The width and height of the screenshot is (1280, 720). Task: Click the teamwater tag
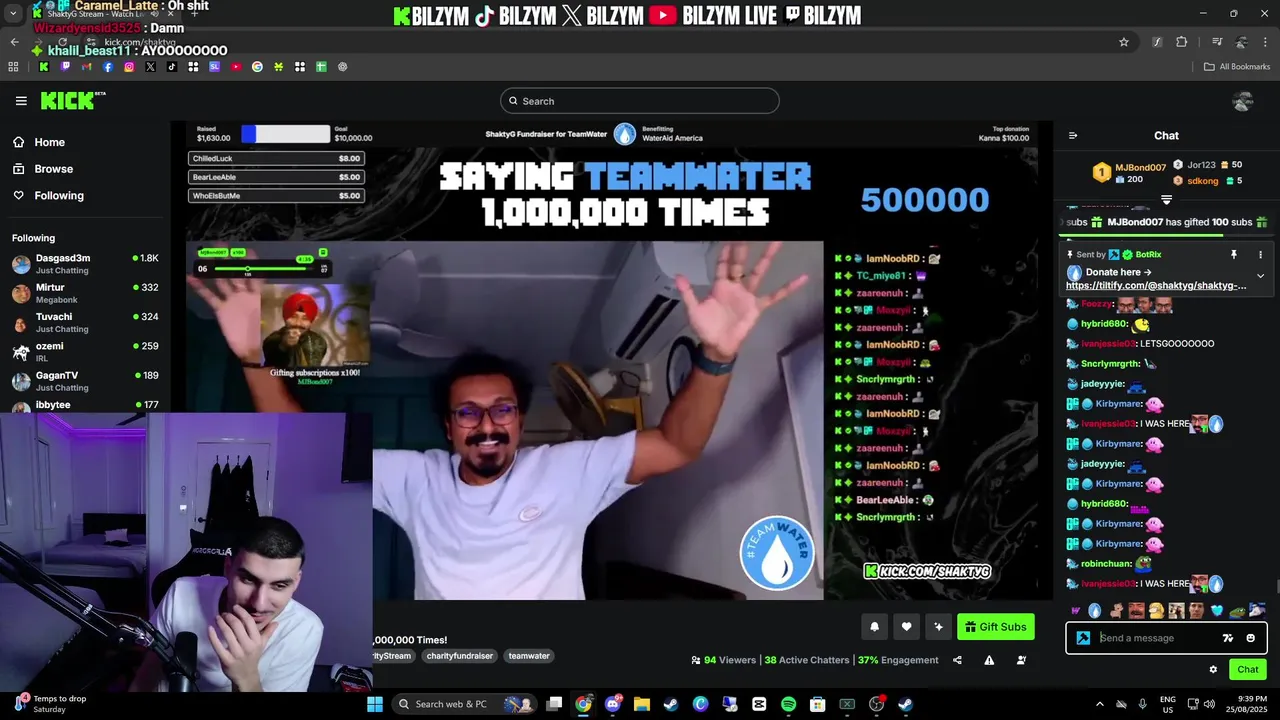pyautogui.click(x=529, y=656)
